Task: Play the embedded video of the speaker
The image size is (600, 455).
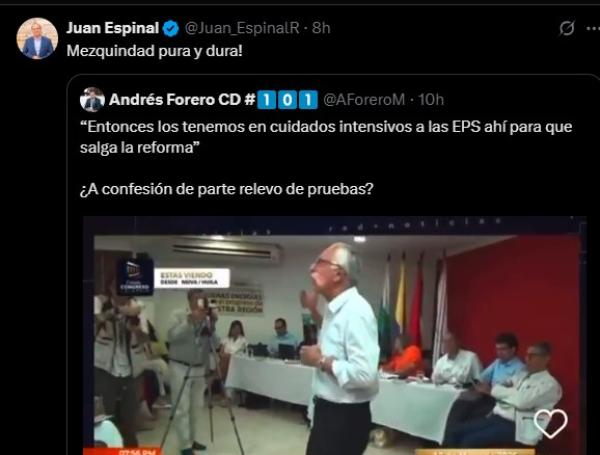Action: [x=335, y=336]
